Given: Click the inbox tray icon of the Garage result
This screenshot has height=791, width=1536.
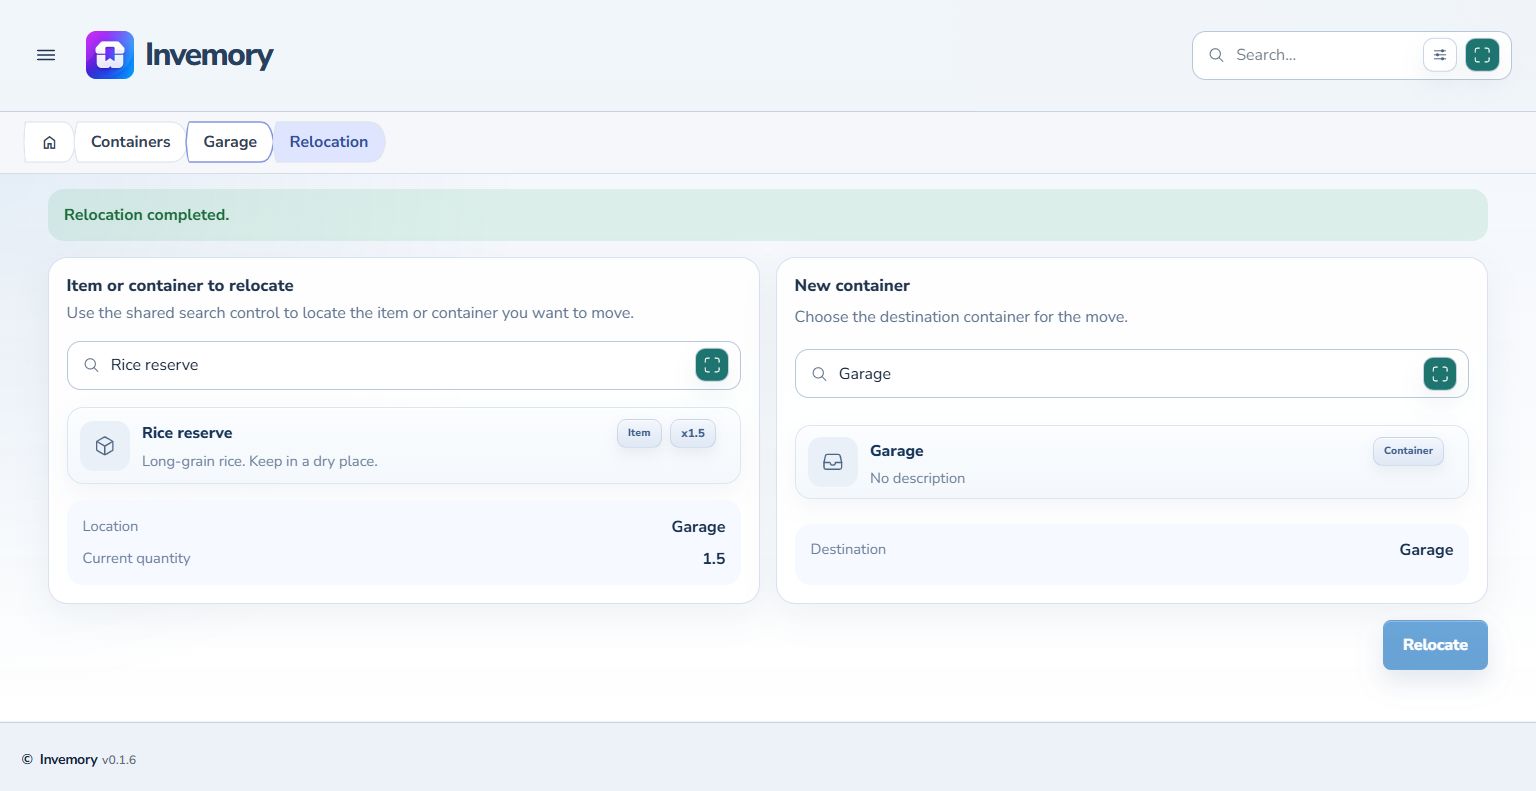Looking at the screenshot, I should click(x=833, y=462).
